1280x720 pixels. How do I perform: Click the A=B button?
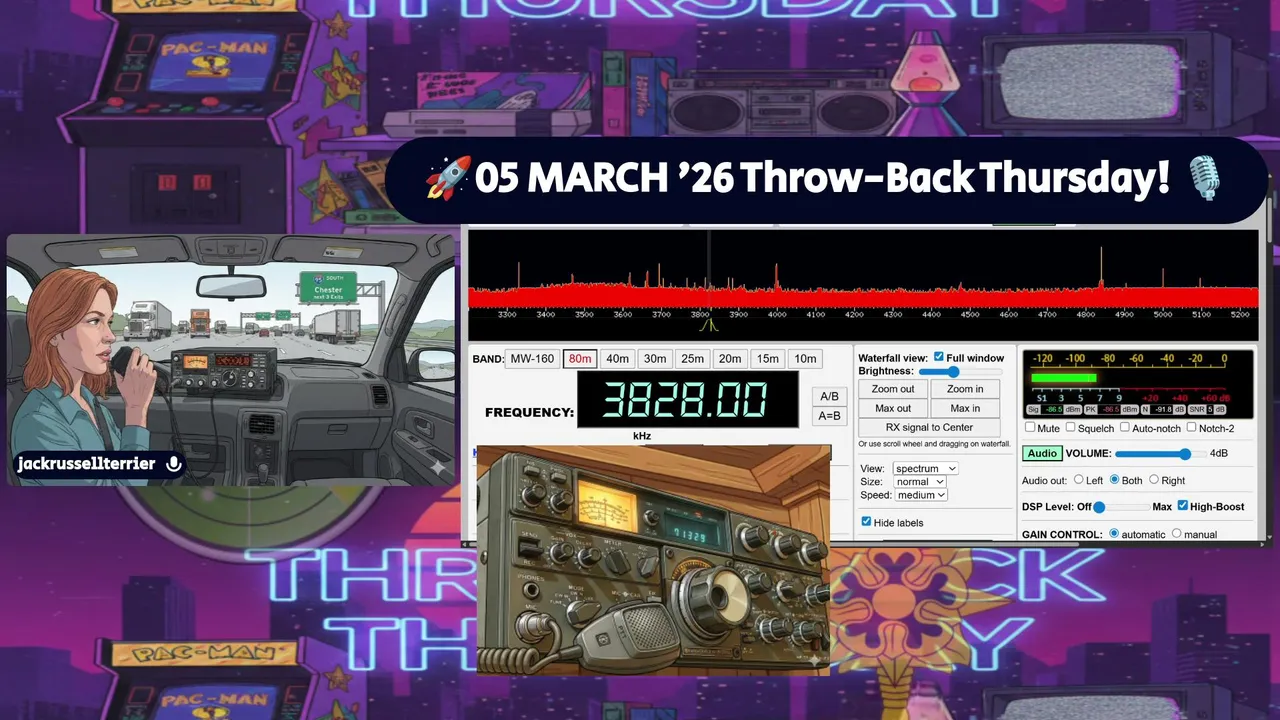829,416
